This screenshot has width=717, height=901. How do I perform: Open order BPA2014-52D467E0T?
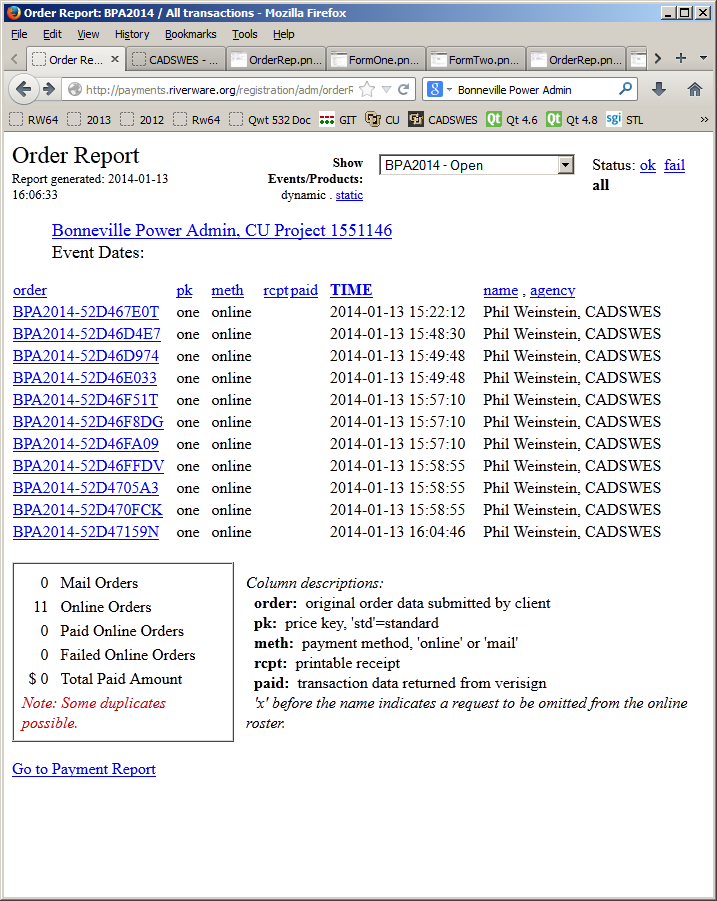click(x=86, y=312)
